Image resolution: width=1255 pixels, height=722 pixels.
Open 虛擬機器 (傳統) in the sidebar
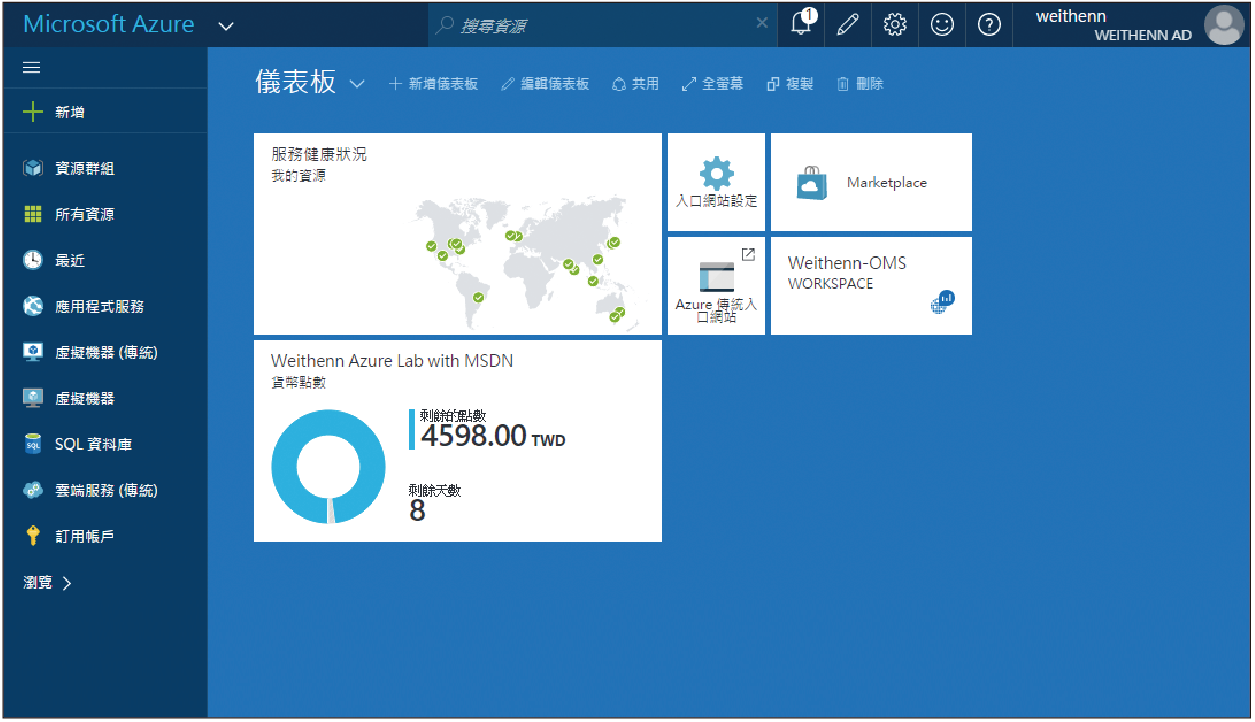(105, 352)
